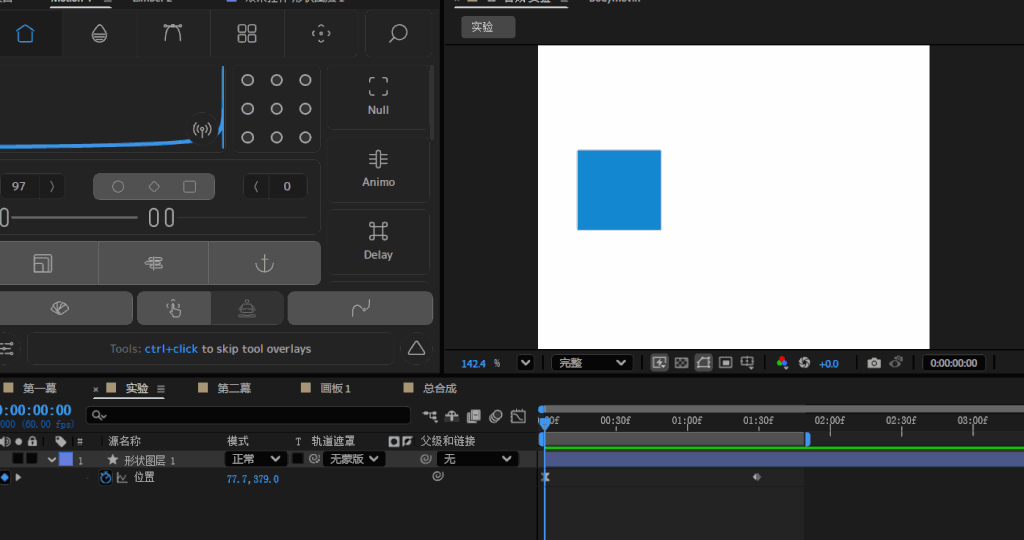Click the Animo tool button

tap(378, 169)
